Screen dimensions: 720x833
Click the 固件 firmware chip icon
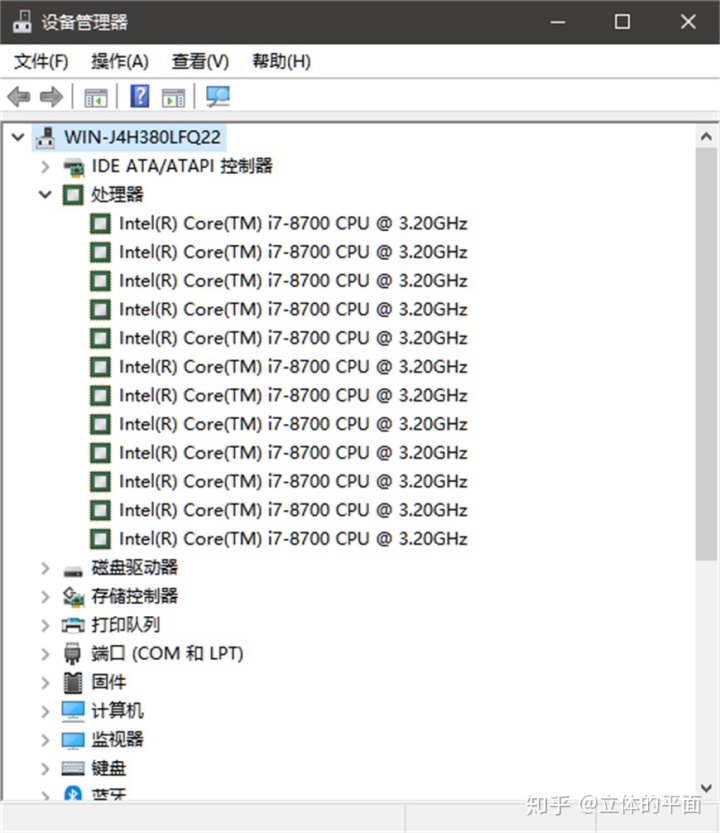click(x=73, y=683)
